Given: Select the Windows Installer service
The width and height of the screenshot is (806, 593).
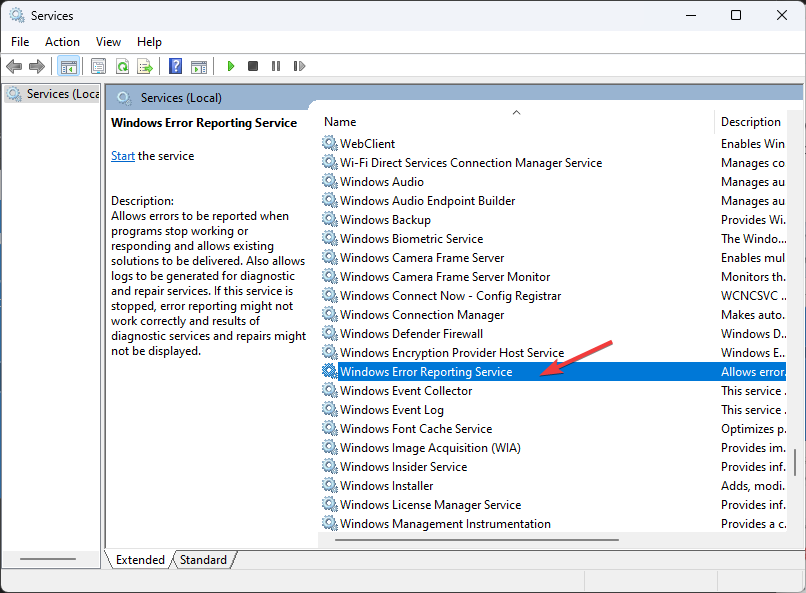Looking at the screenshot, I should [x=554, y=486].
